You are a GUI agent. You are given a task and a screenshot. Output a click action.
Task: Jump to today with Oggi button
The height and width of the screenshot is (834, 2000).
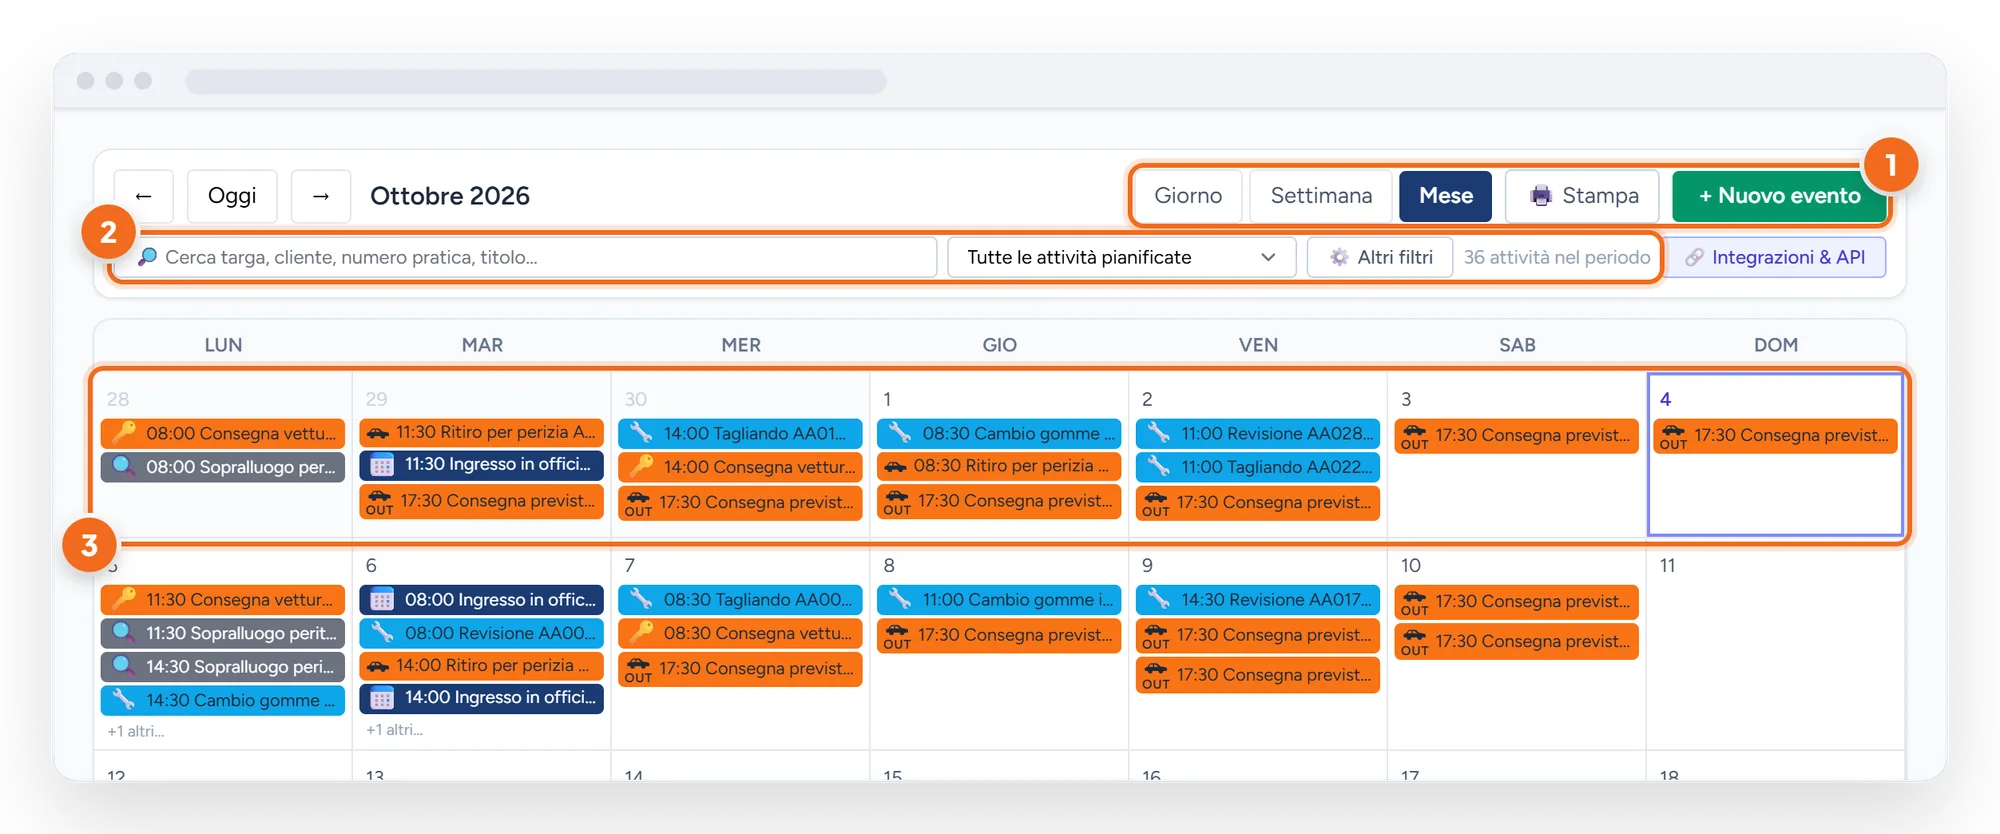click(232, 196)
